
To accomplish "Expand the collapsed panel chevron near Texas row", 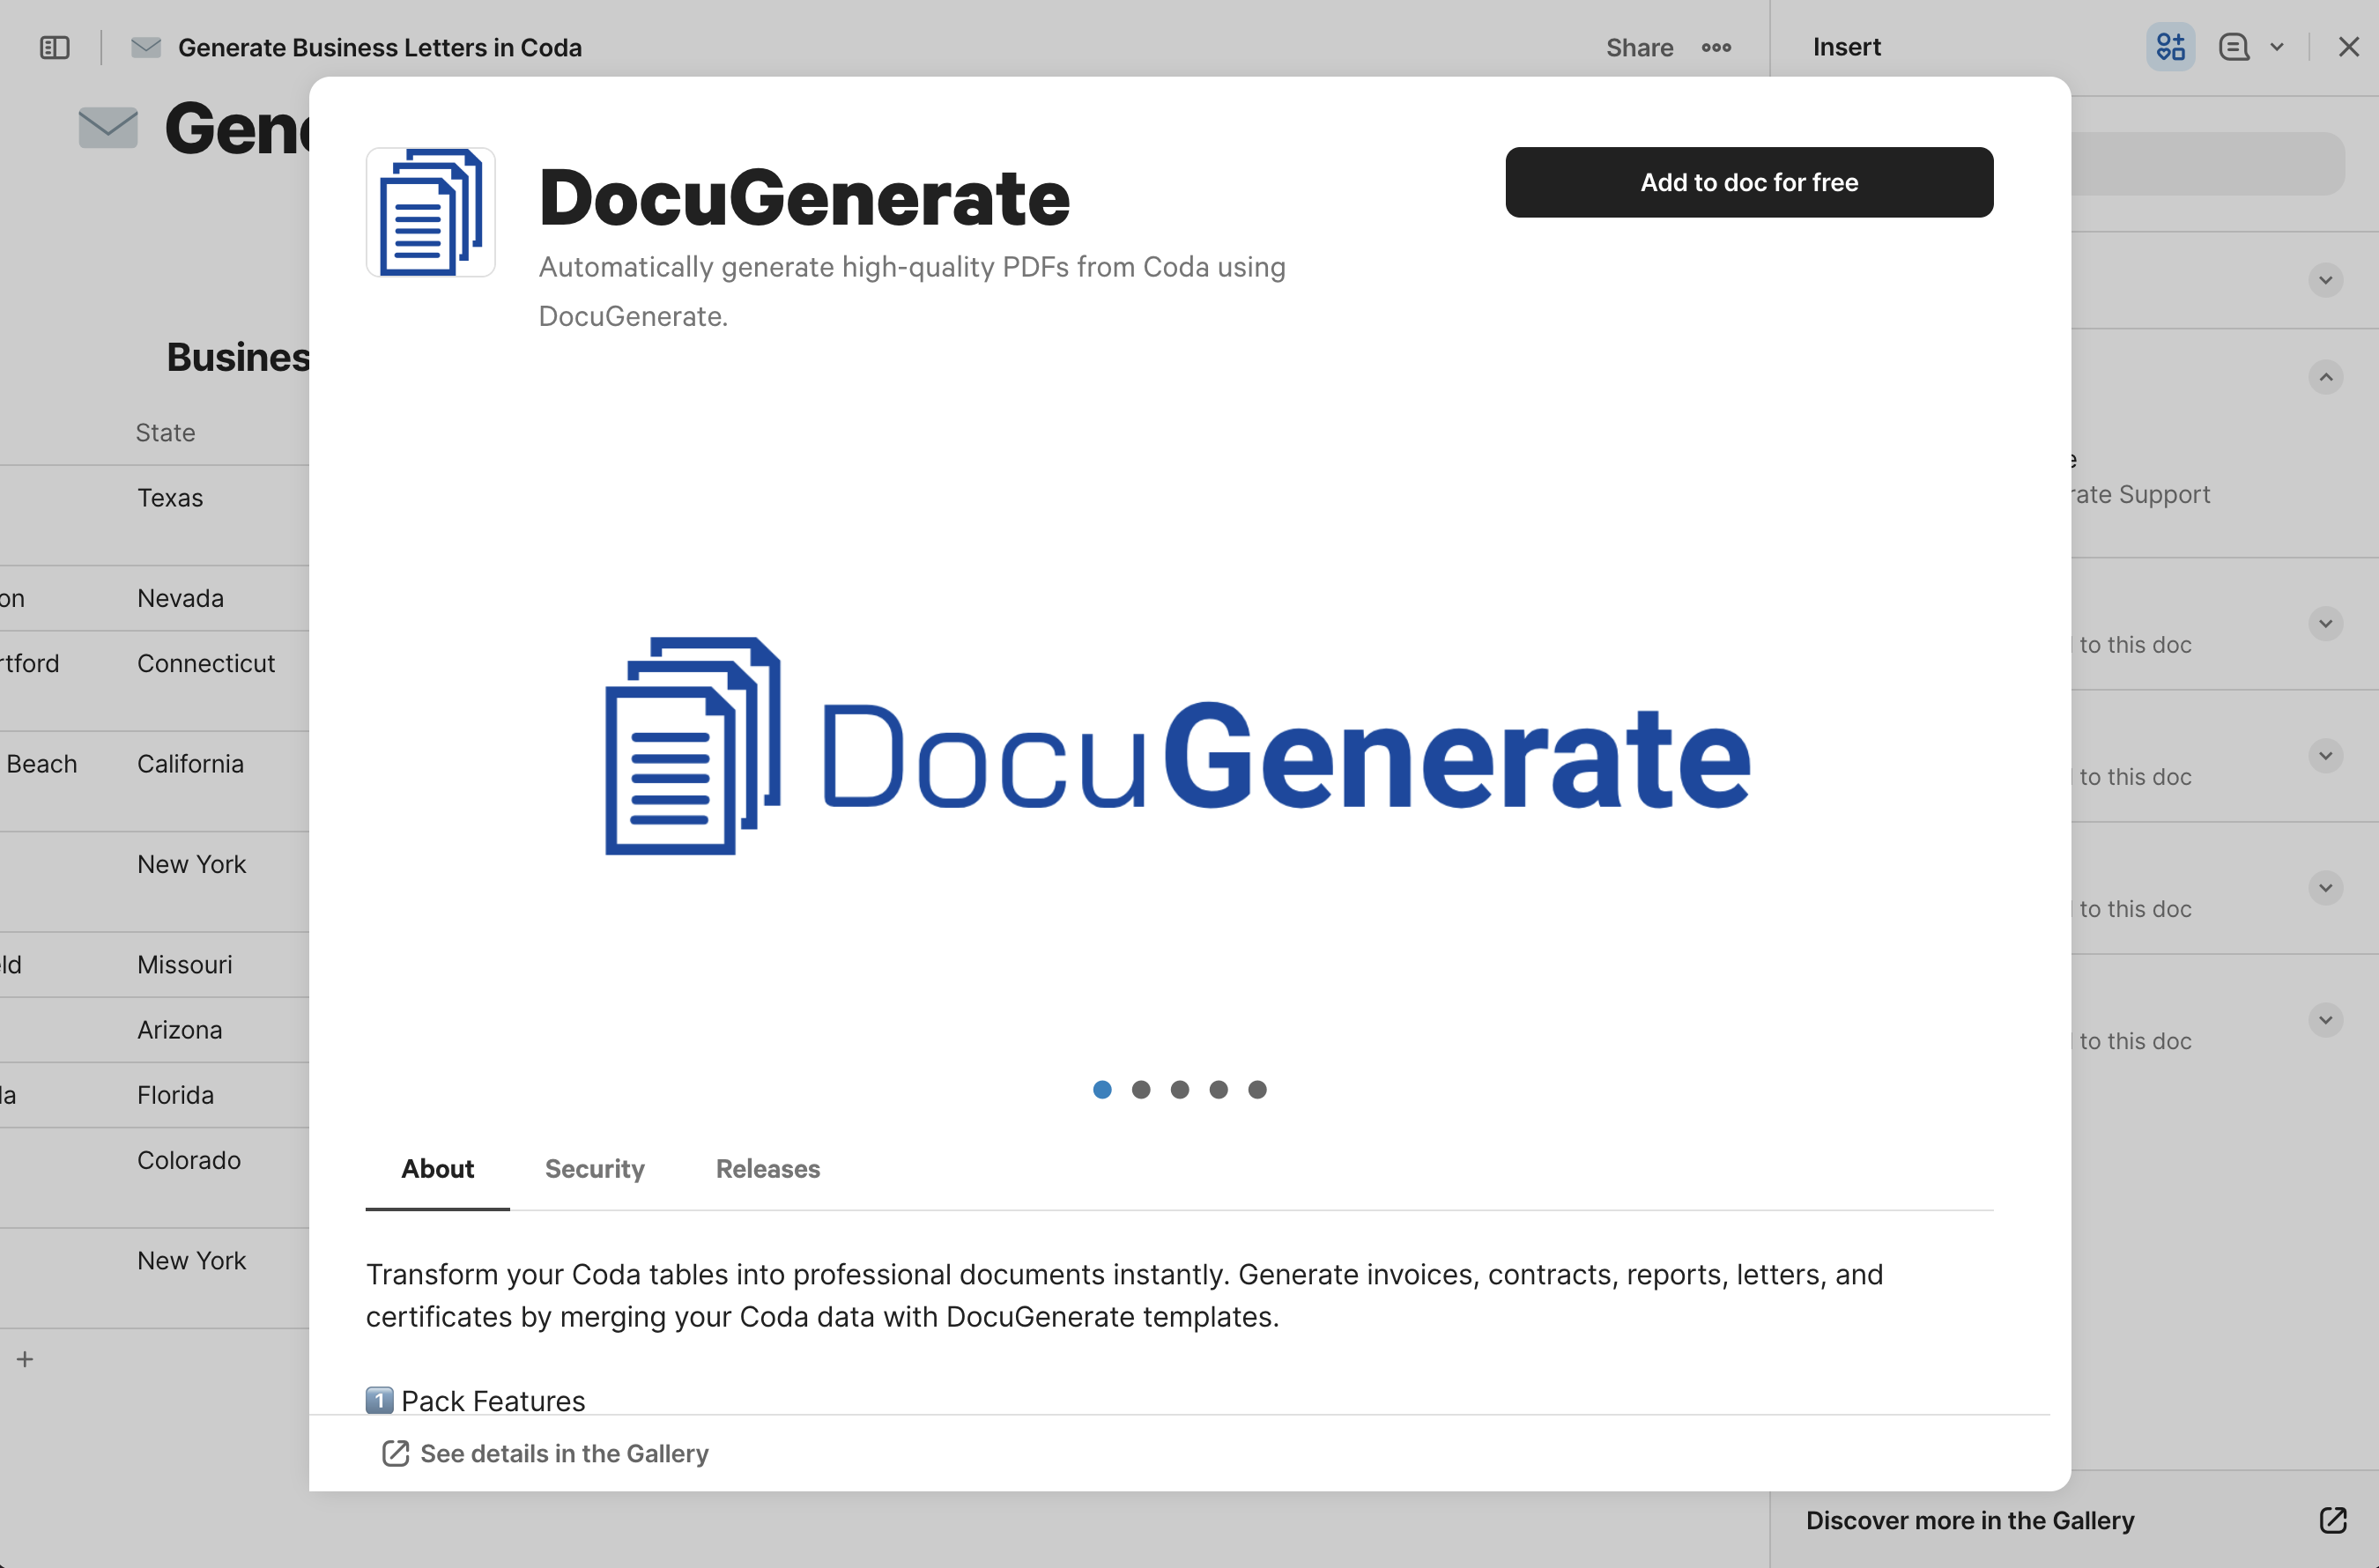I will click(x=2325, y=280).
